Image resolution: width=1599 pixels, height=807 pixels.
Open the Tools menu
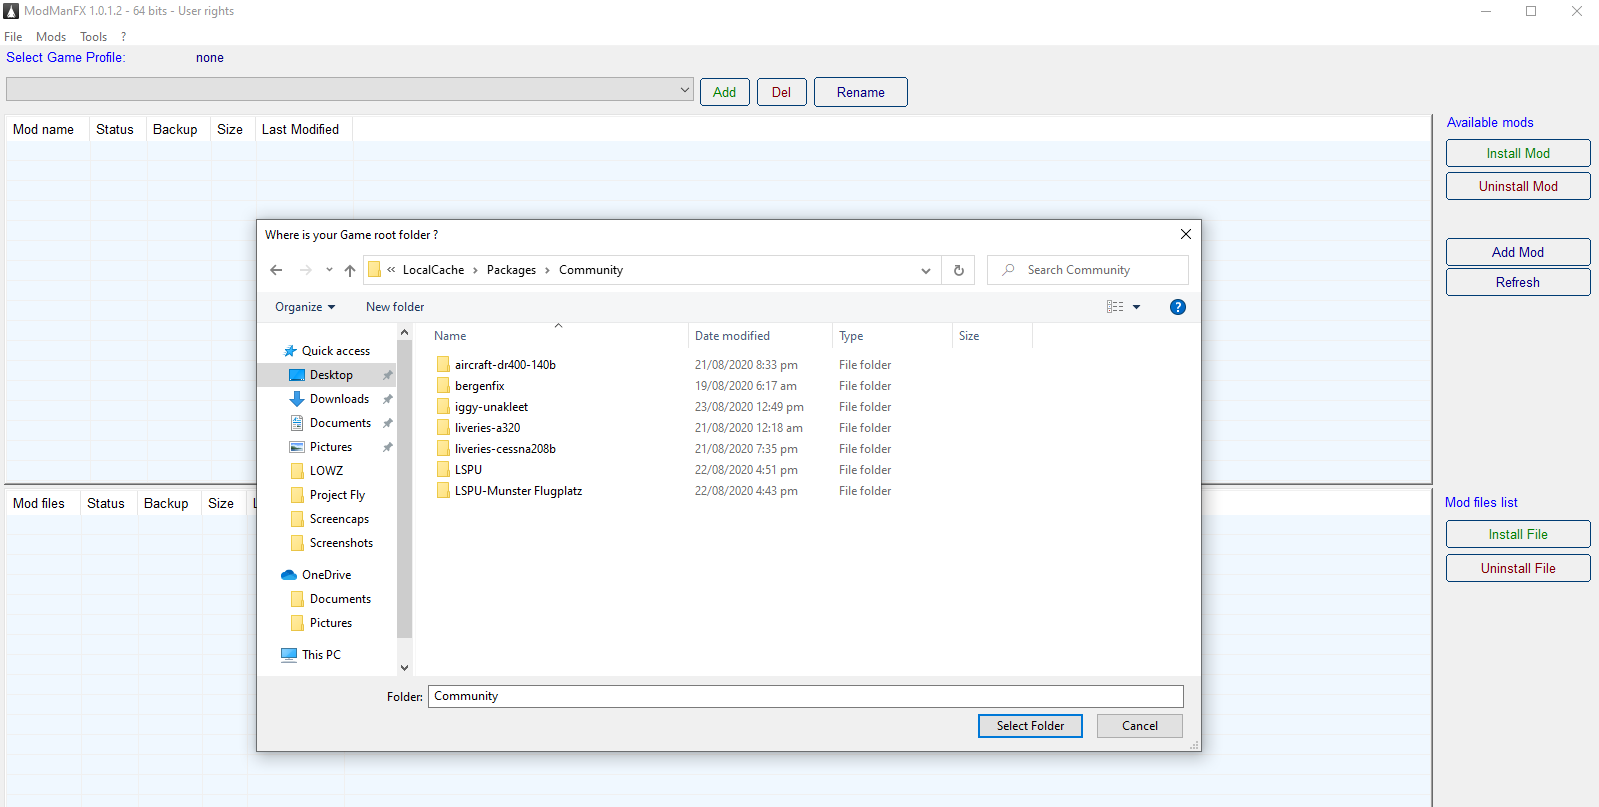click(93, 37)
